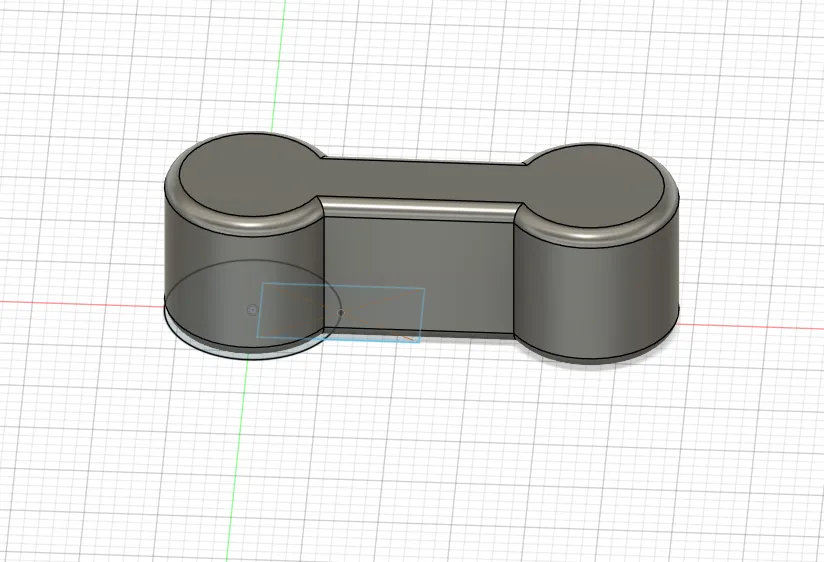Pick the center point of the blue sketch rectangle
This screenshot has width=824, height=562.
click(341, 313)
